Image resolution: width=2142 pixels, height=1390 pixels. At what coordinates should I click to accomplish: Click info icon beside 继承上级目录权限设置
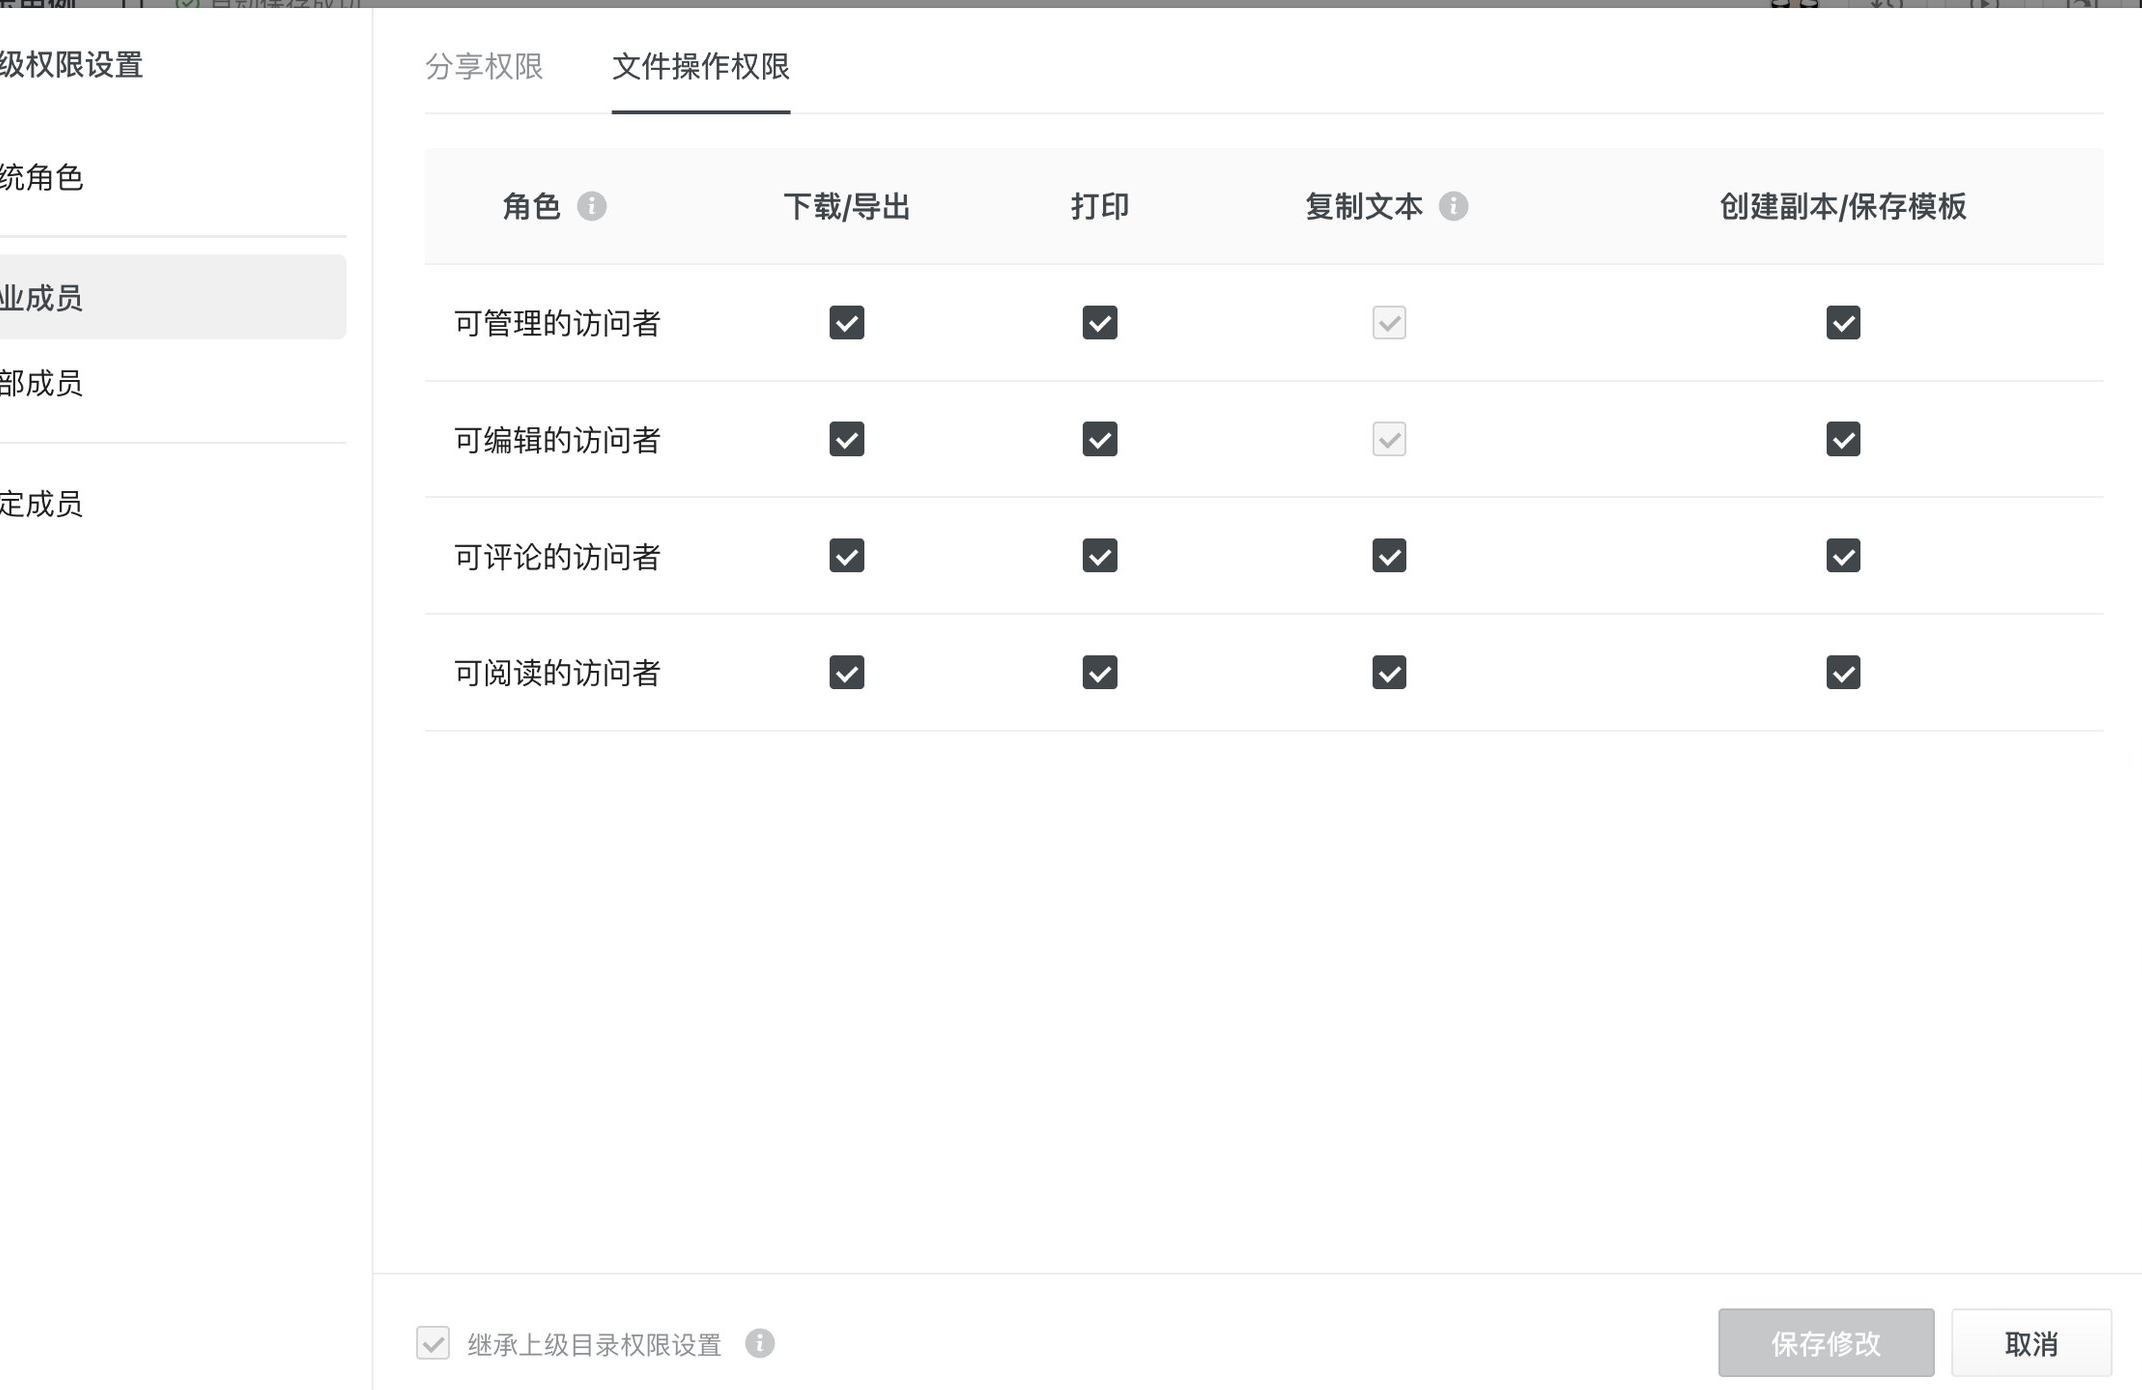[759, 1343]
